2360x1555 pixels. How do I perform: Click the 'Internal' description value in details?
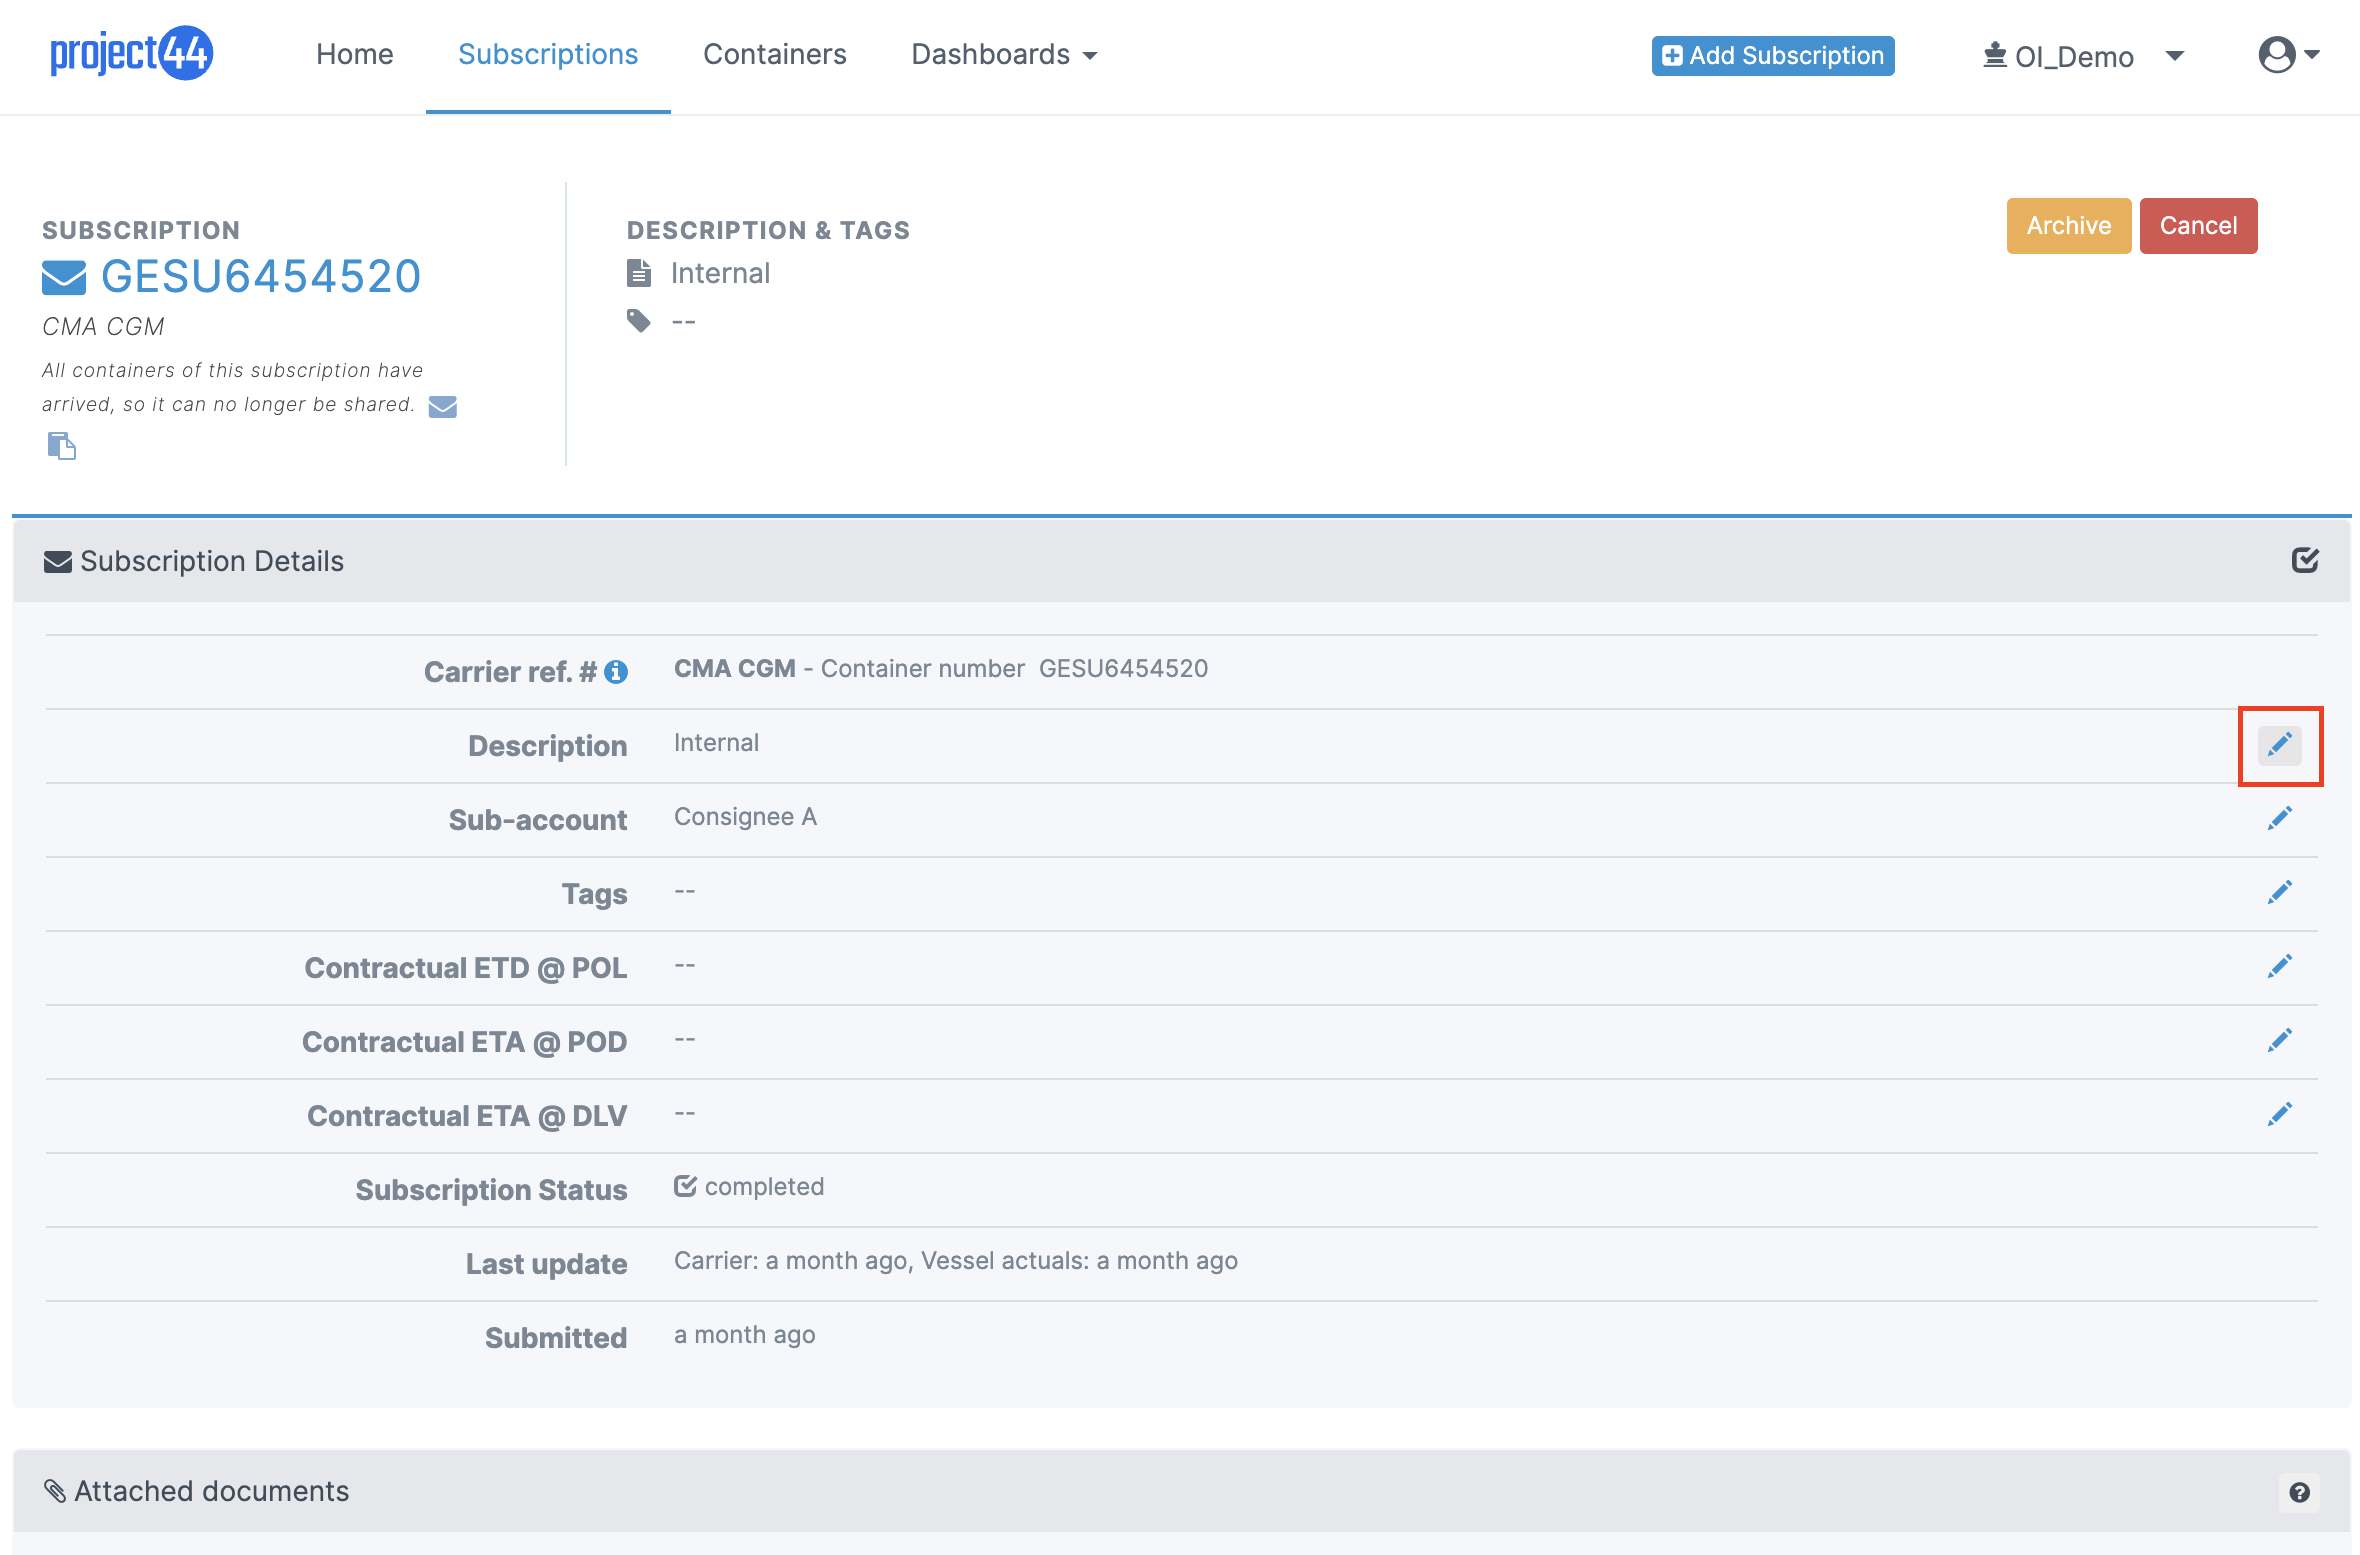pos(716,743)
